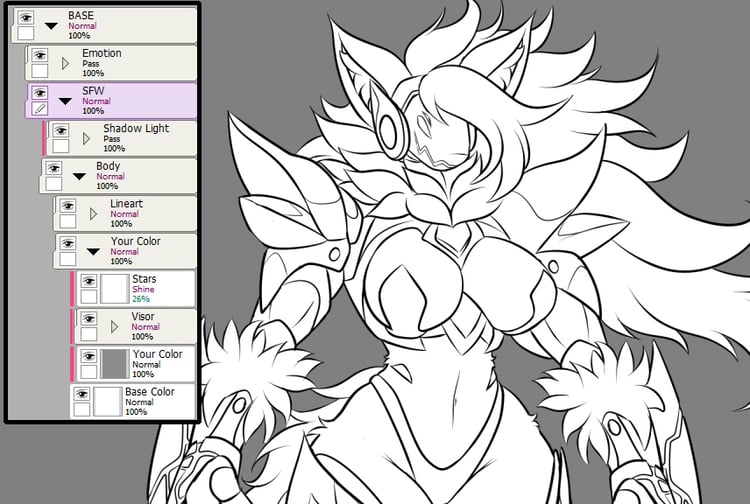Select the Stars layer by its name
The width and height of the screenshot is (750, 504).
point(144,279)
